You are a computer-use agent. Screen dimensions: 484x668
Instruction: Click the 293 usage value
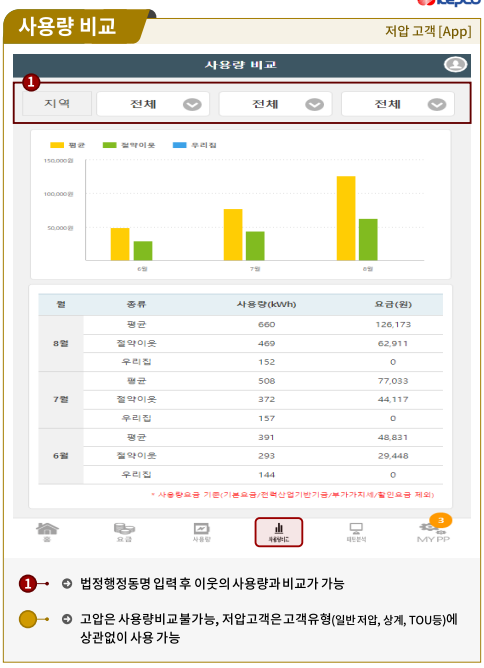point(267,456)
